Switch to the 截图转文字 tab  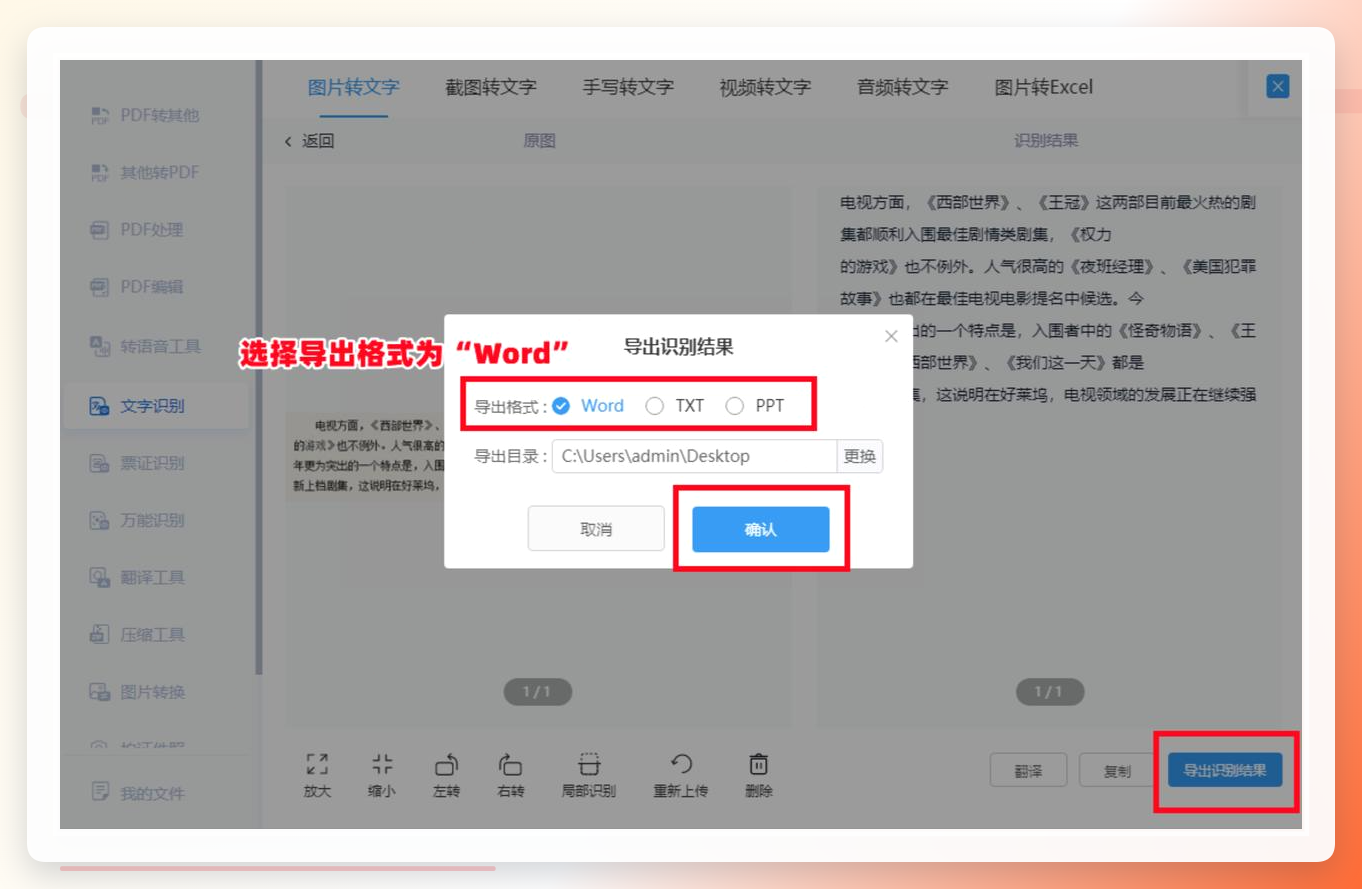coord(491,87)
